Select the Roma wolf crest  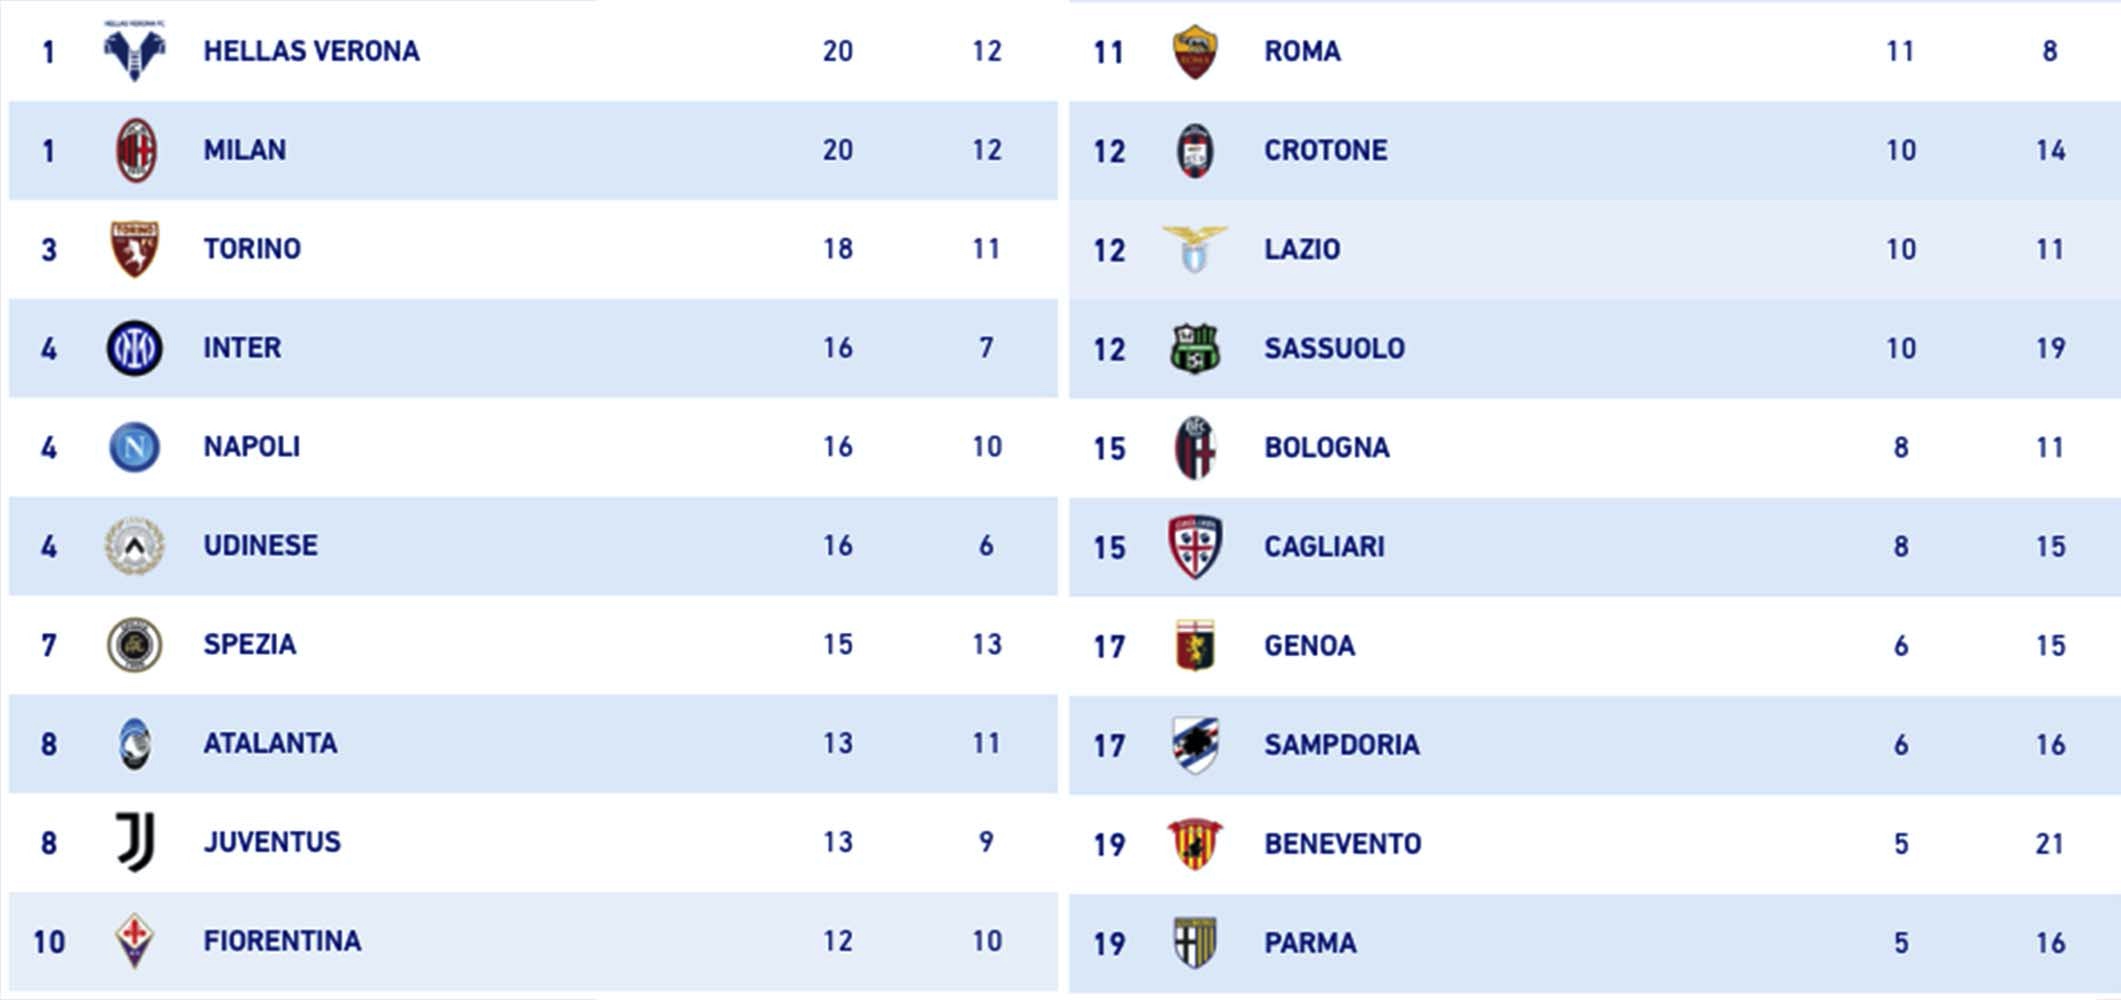pos(1194,51)
